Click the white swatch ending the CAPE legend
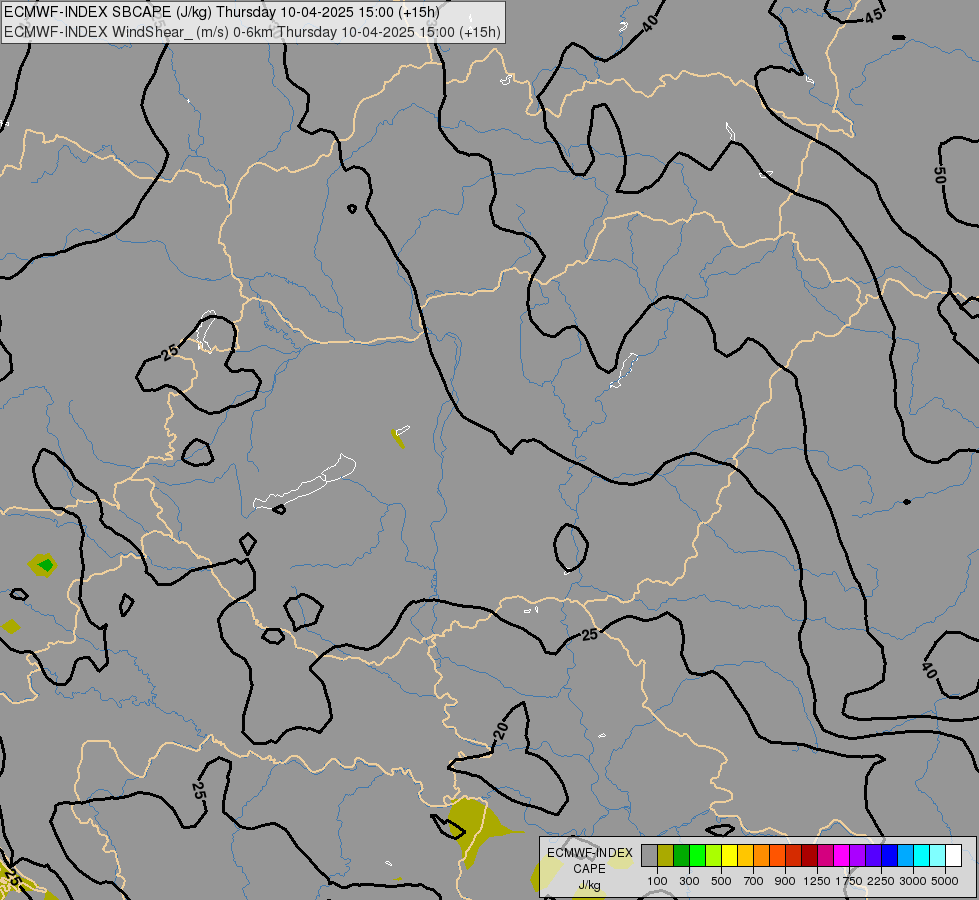 click(953, 855)
